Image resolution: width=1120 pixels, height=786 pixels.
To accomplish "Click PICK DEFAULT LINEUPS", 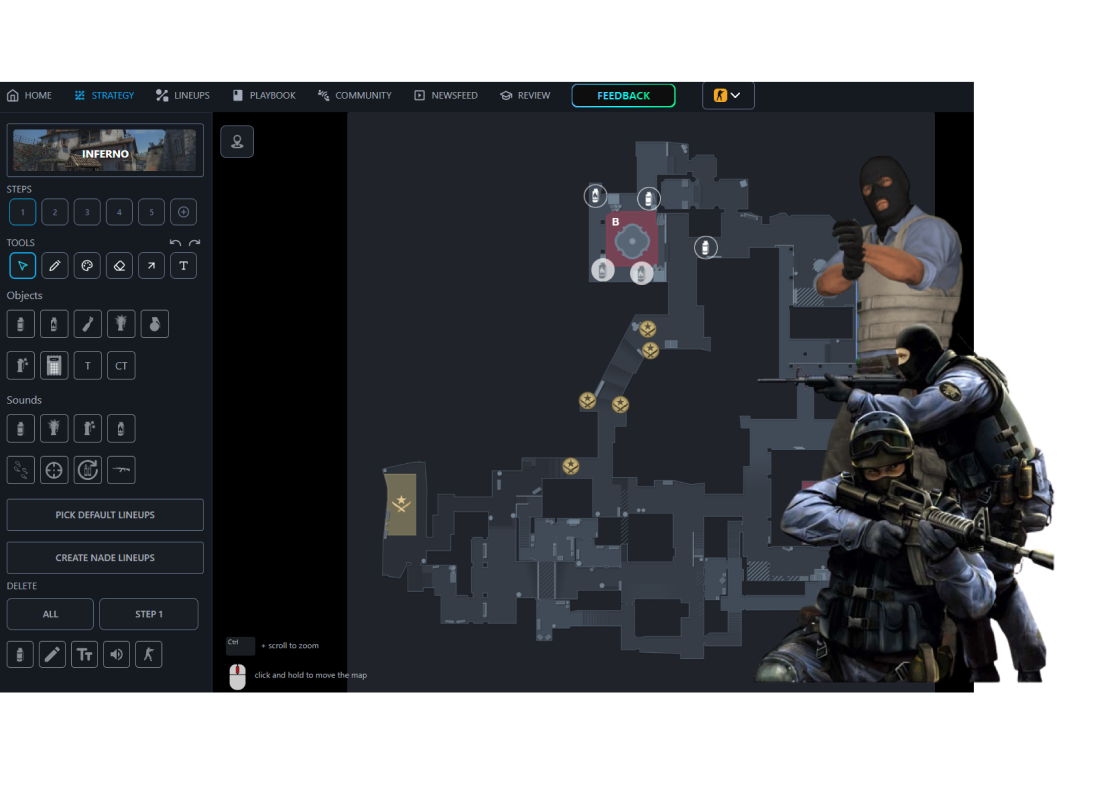I will click(105, 514).
